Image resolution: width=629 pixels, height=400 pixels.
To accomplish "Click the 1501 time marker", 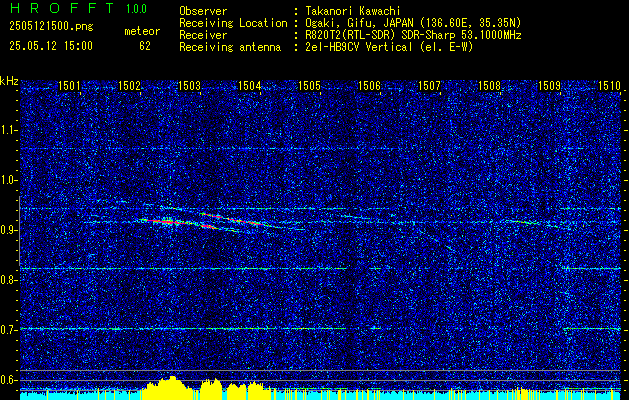I will point(69,86).
